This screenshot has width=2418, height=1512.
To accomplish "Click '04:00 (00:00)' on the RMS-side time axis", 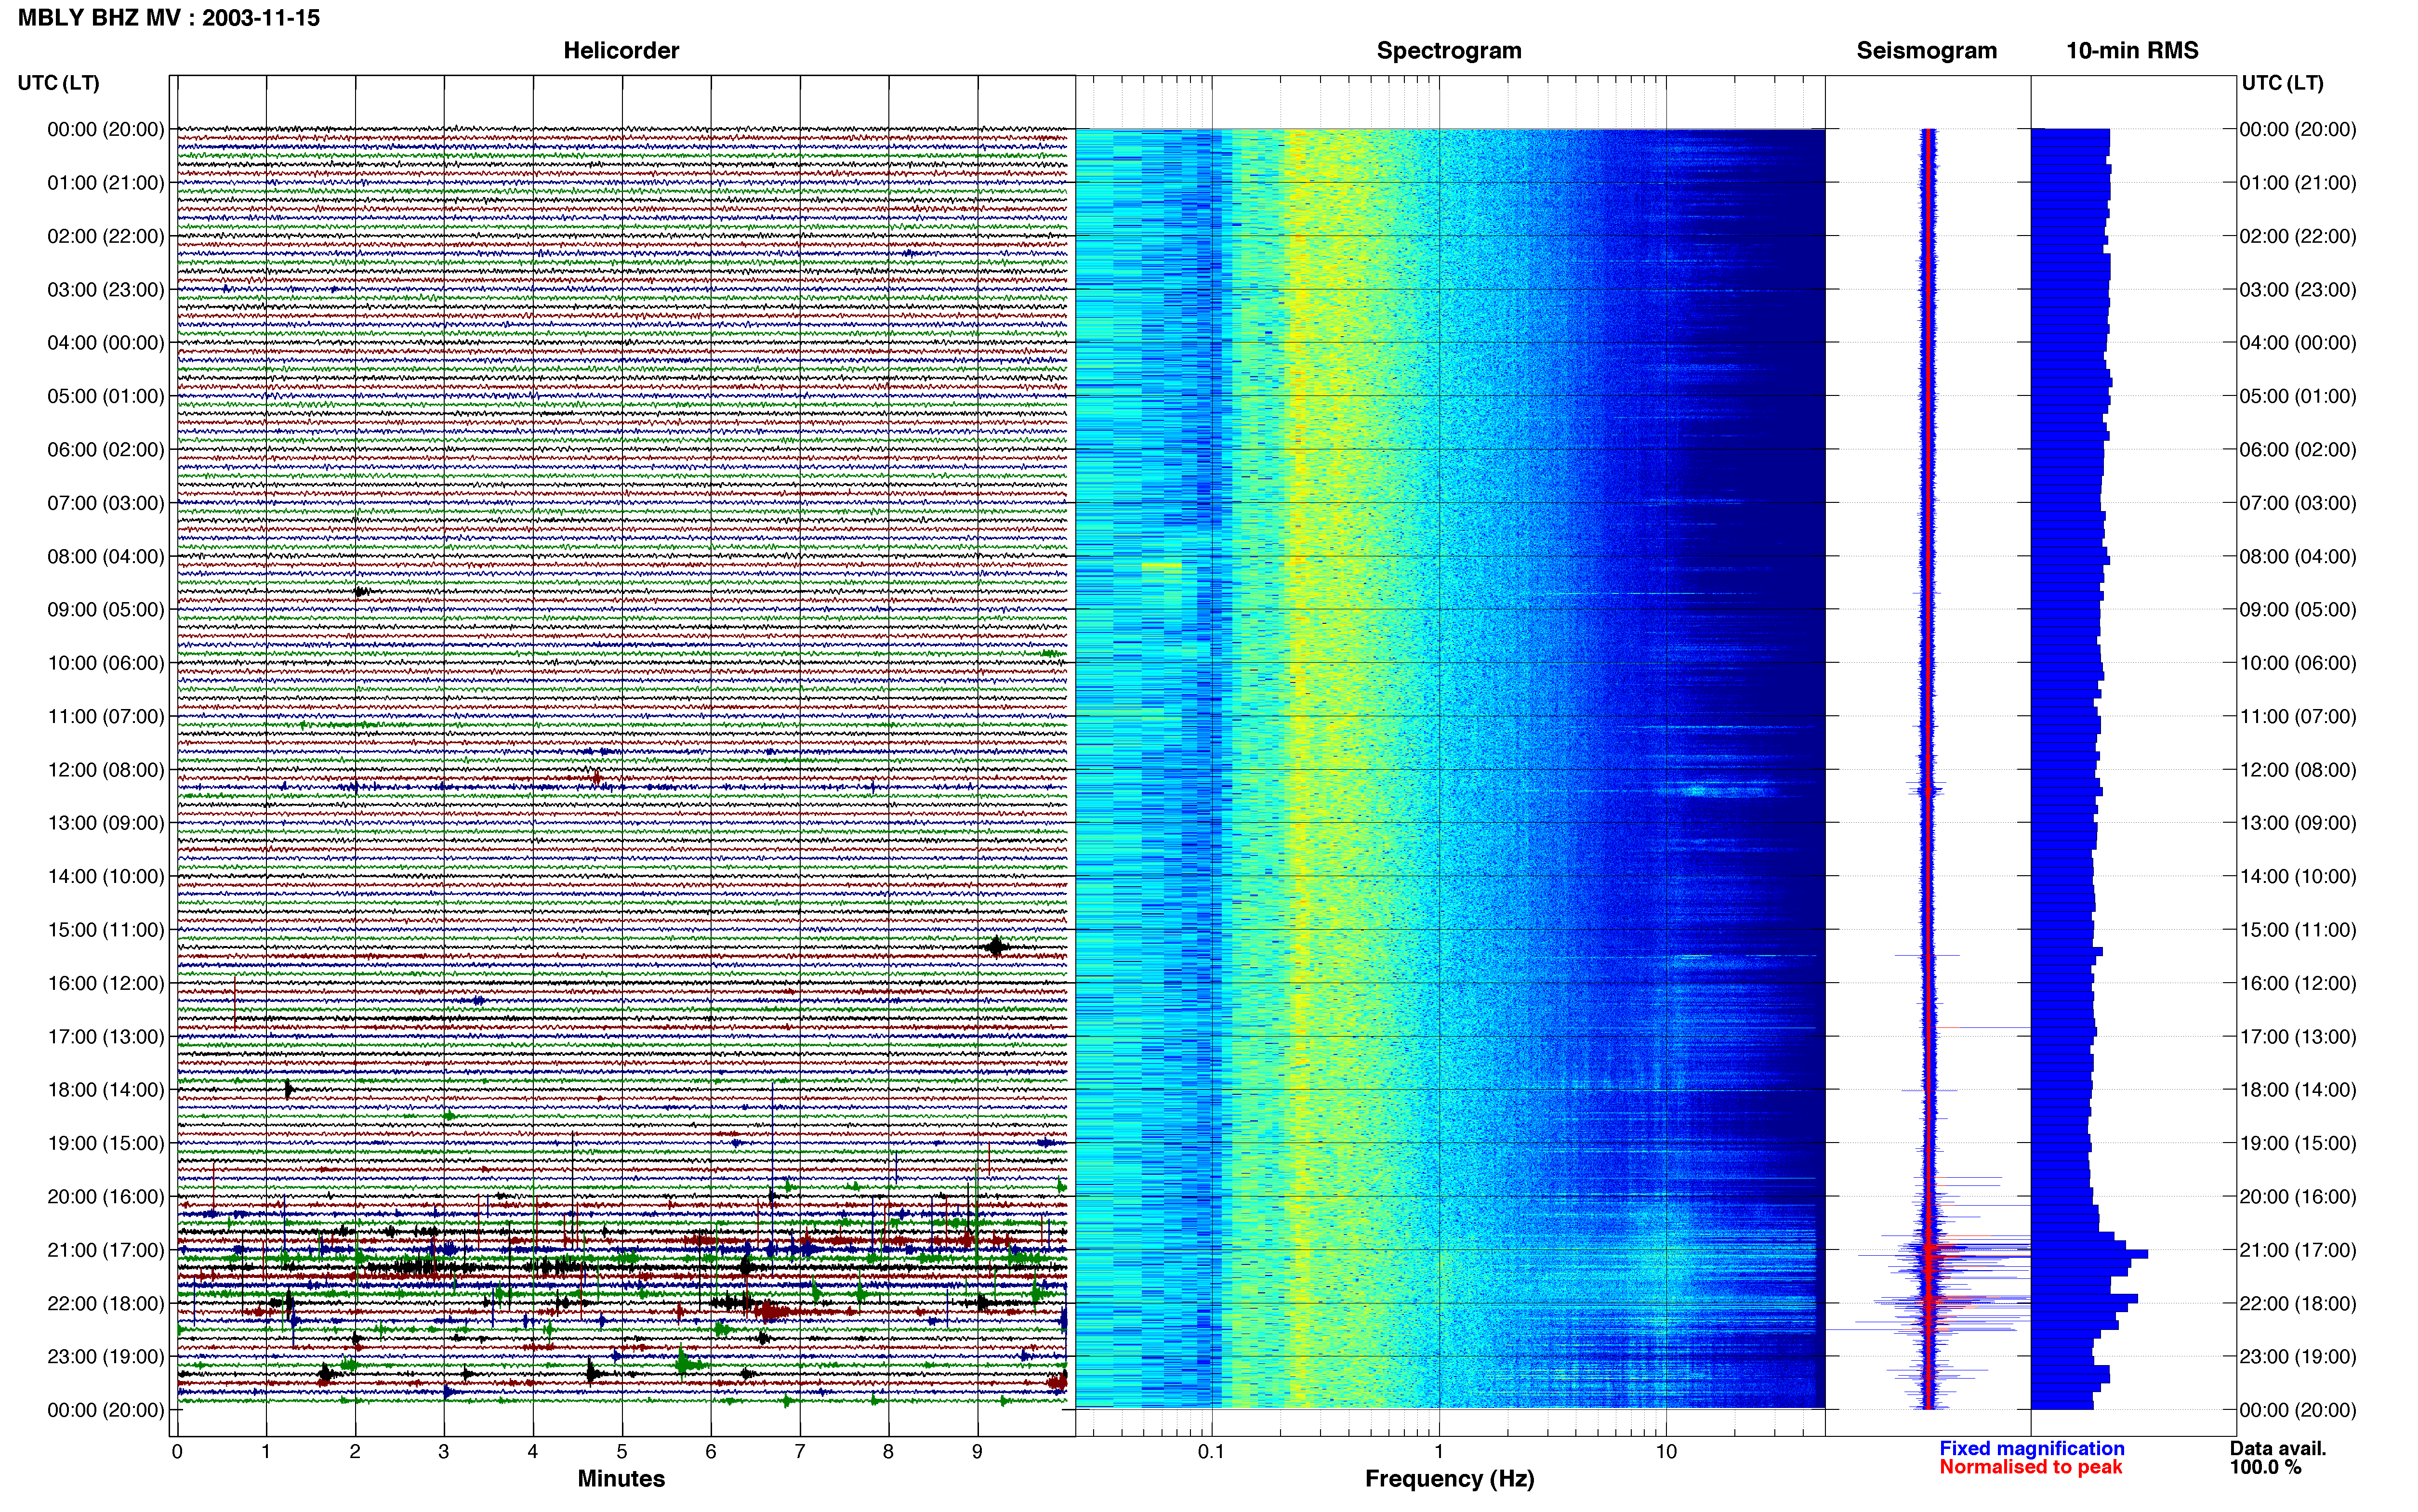I will (x=2297, y=343).
